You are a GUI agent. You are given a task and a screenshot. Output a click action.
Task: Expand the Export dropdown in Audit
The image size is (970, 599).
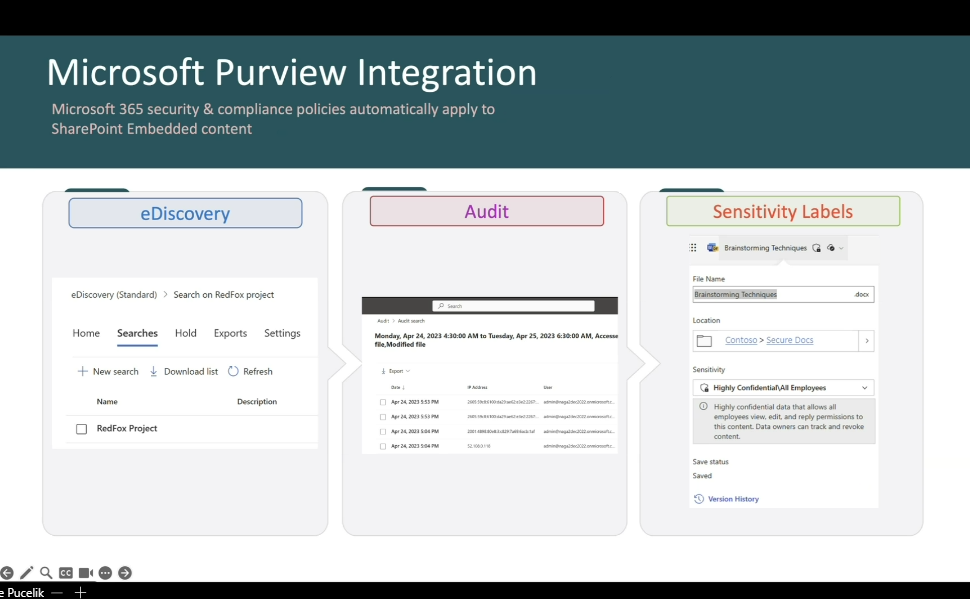click(394, 371)
